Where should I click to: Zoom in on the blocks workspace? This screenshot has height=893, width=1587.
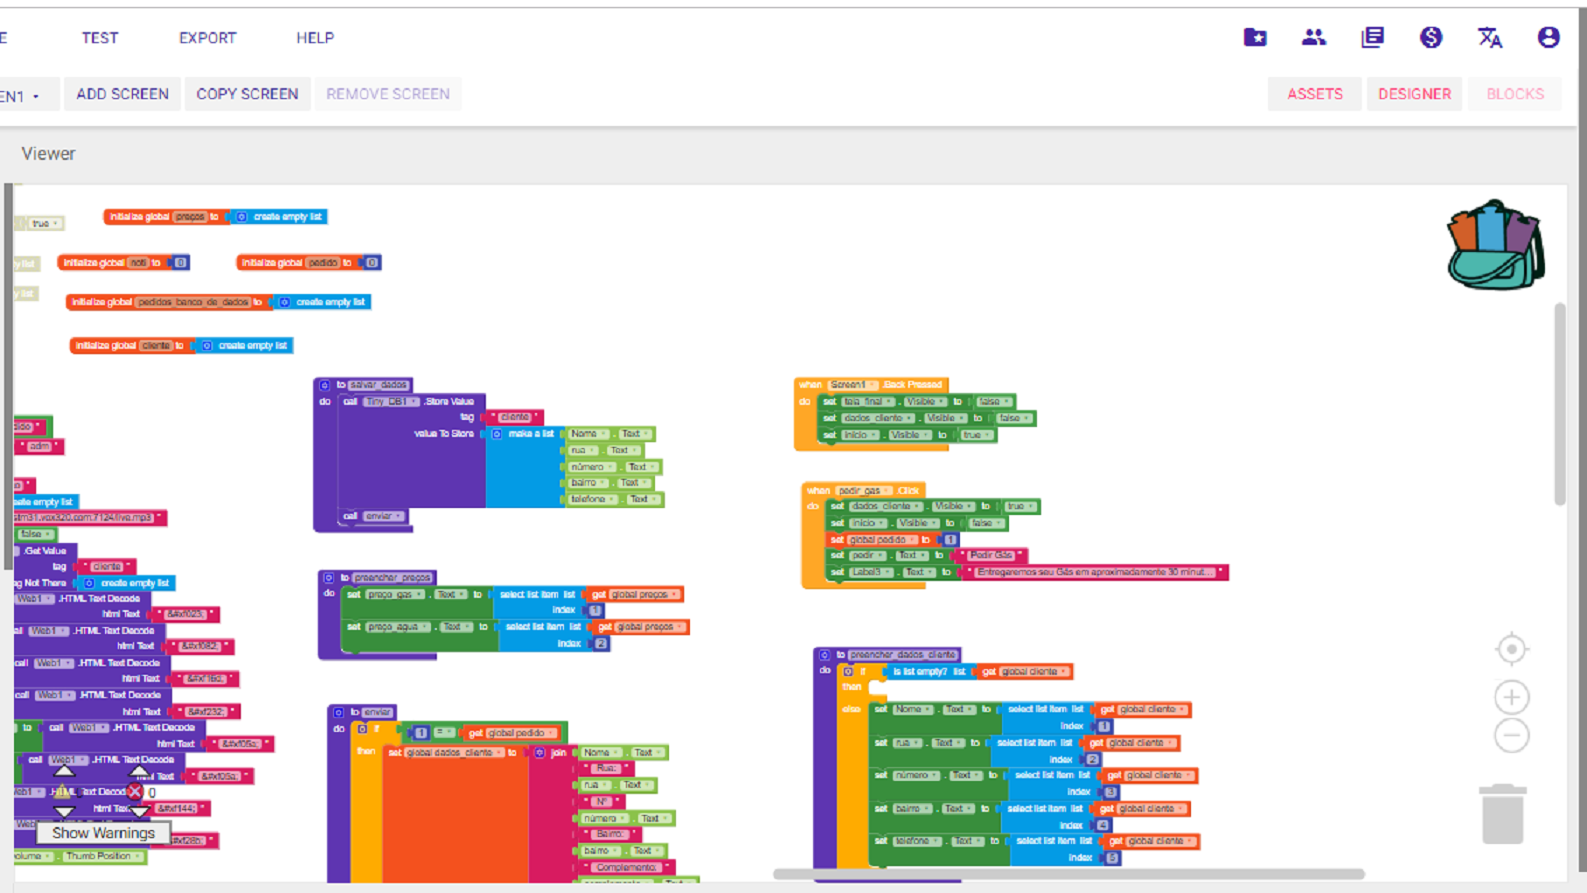click(1511, 696)
